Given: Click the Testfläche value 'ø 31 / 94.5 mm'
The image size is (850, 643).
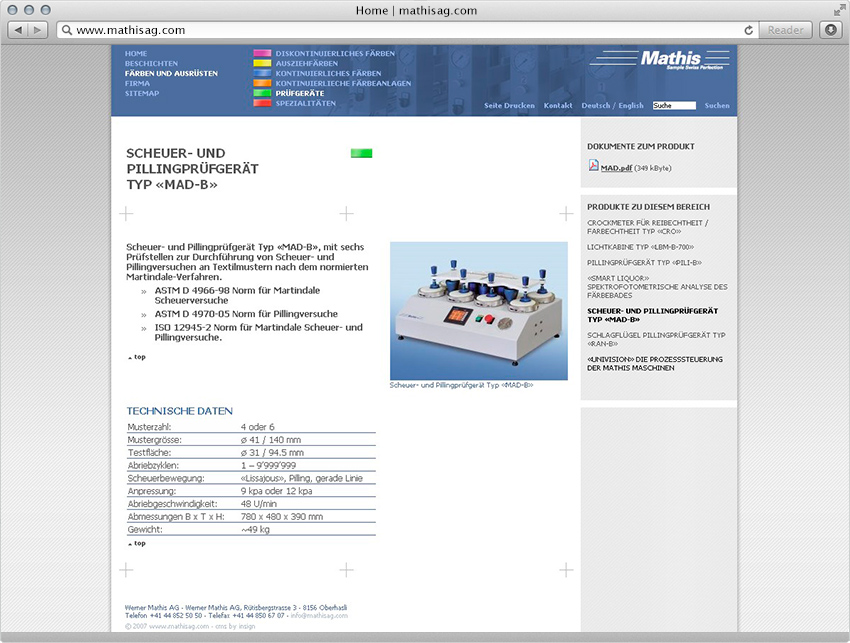Looking at the screenshot, I should [272, 453].
